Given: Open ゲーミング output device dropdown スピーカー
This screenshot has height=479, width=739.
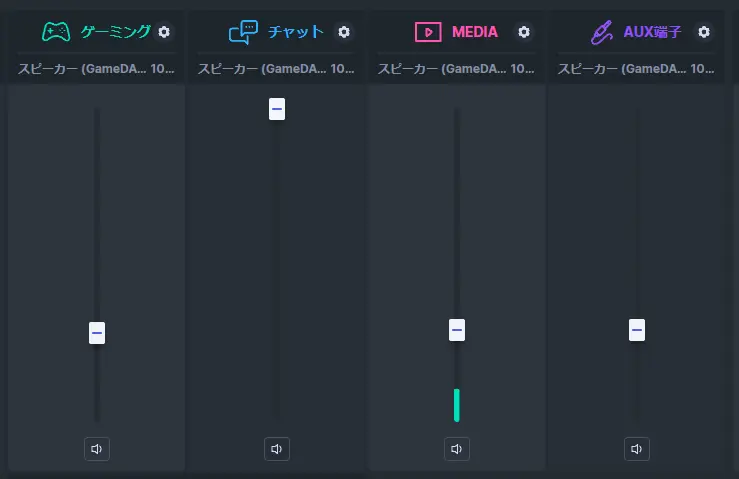Looking at the screenshot, I should click(x=96, y=69).
